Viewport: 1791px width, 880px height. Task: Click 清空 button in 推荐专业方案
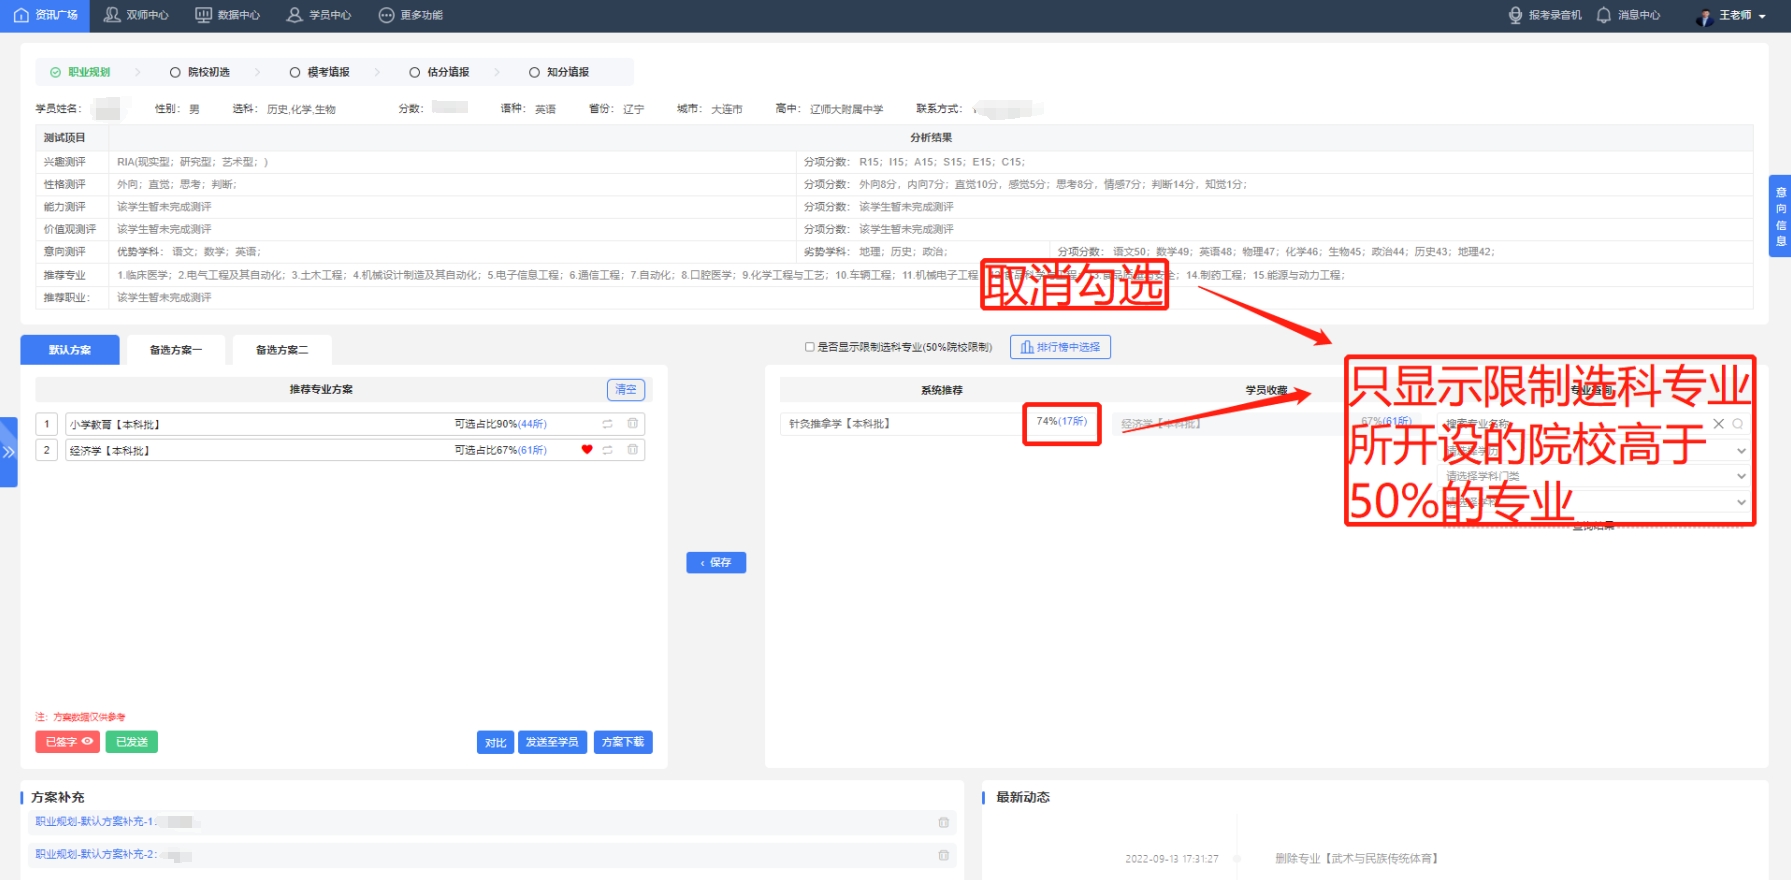[x=626, y=390]
